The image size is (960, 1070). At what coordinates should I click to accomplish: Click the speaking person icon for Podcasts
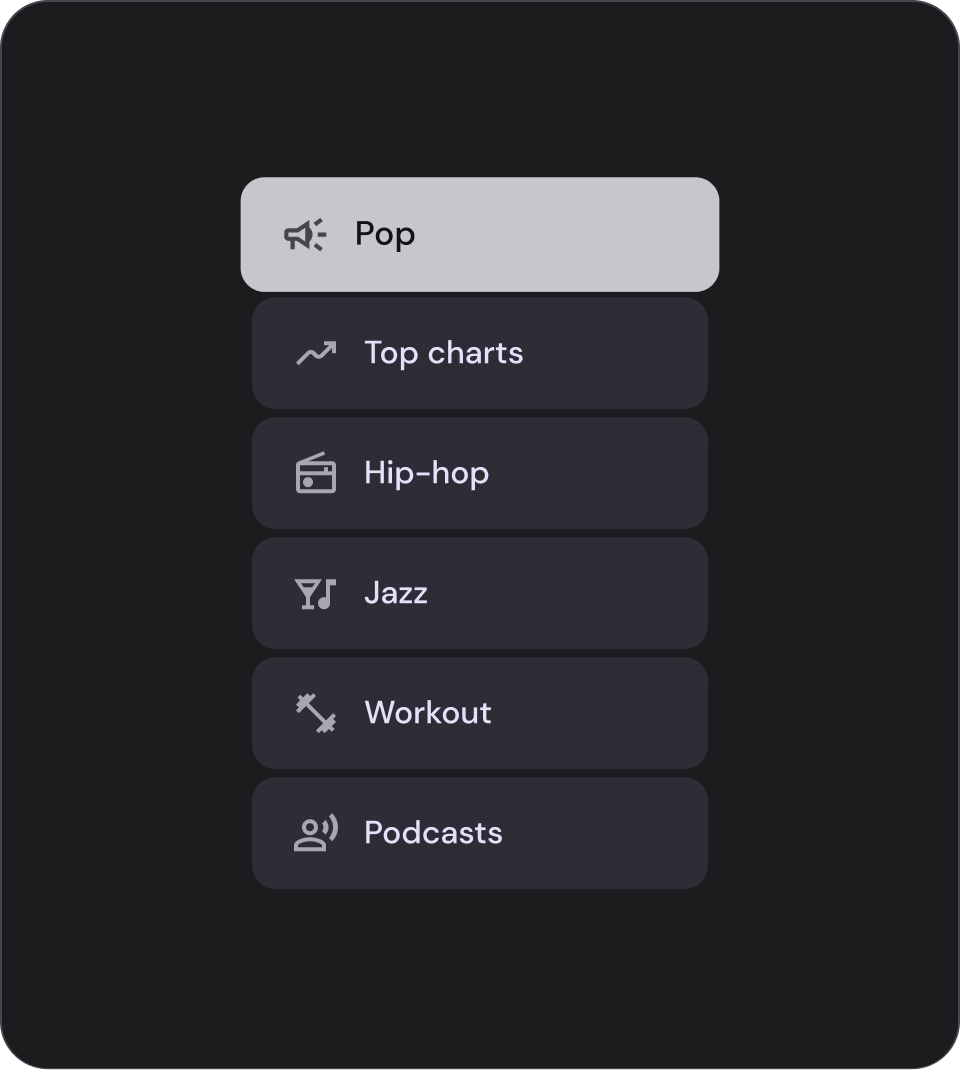click(x=316, y=833)
